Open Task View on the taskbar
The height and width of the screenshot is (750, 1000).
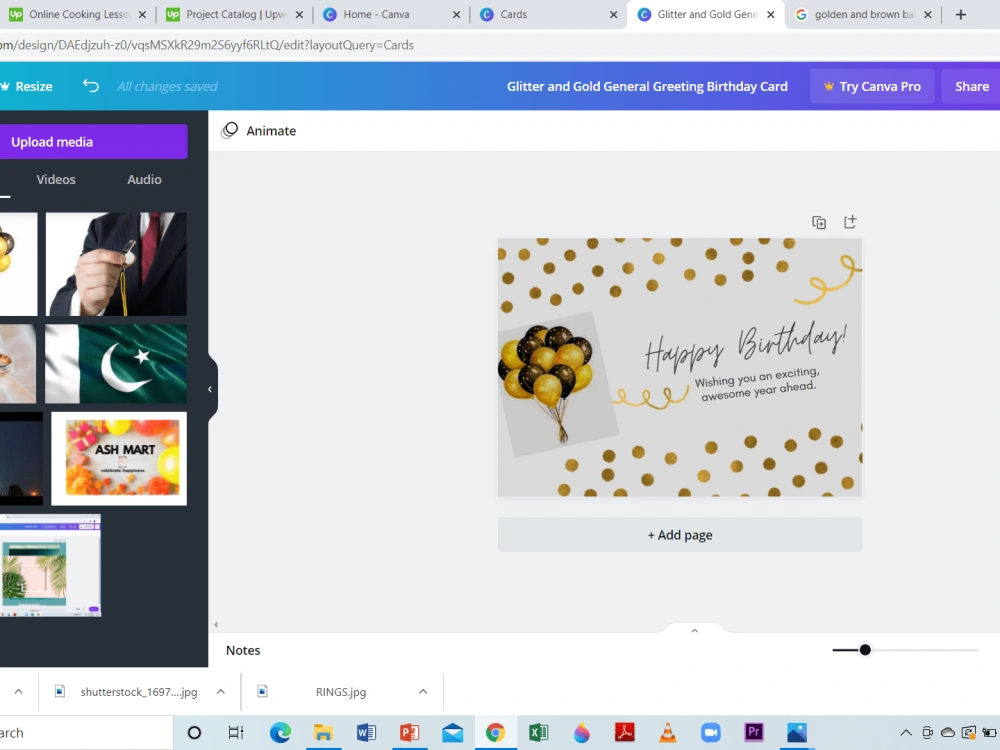pos(236,733)
